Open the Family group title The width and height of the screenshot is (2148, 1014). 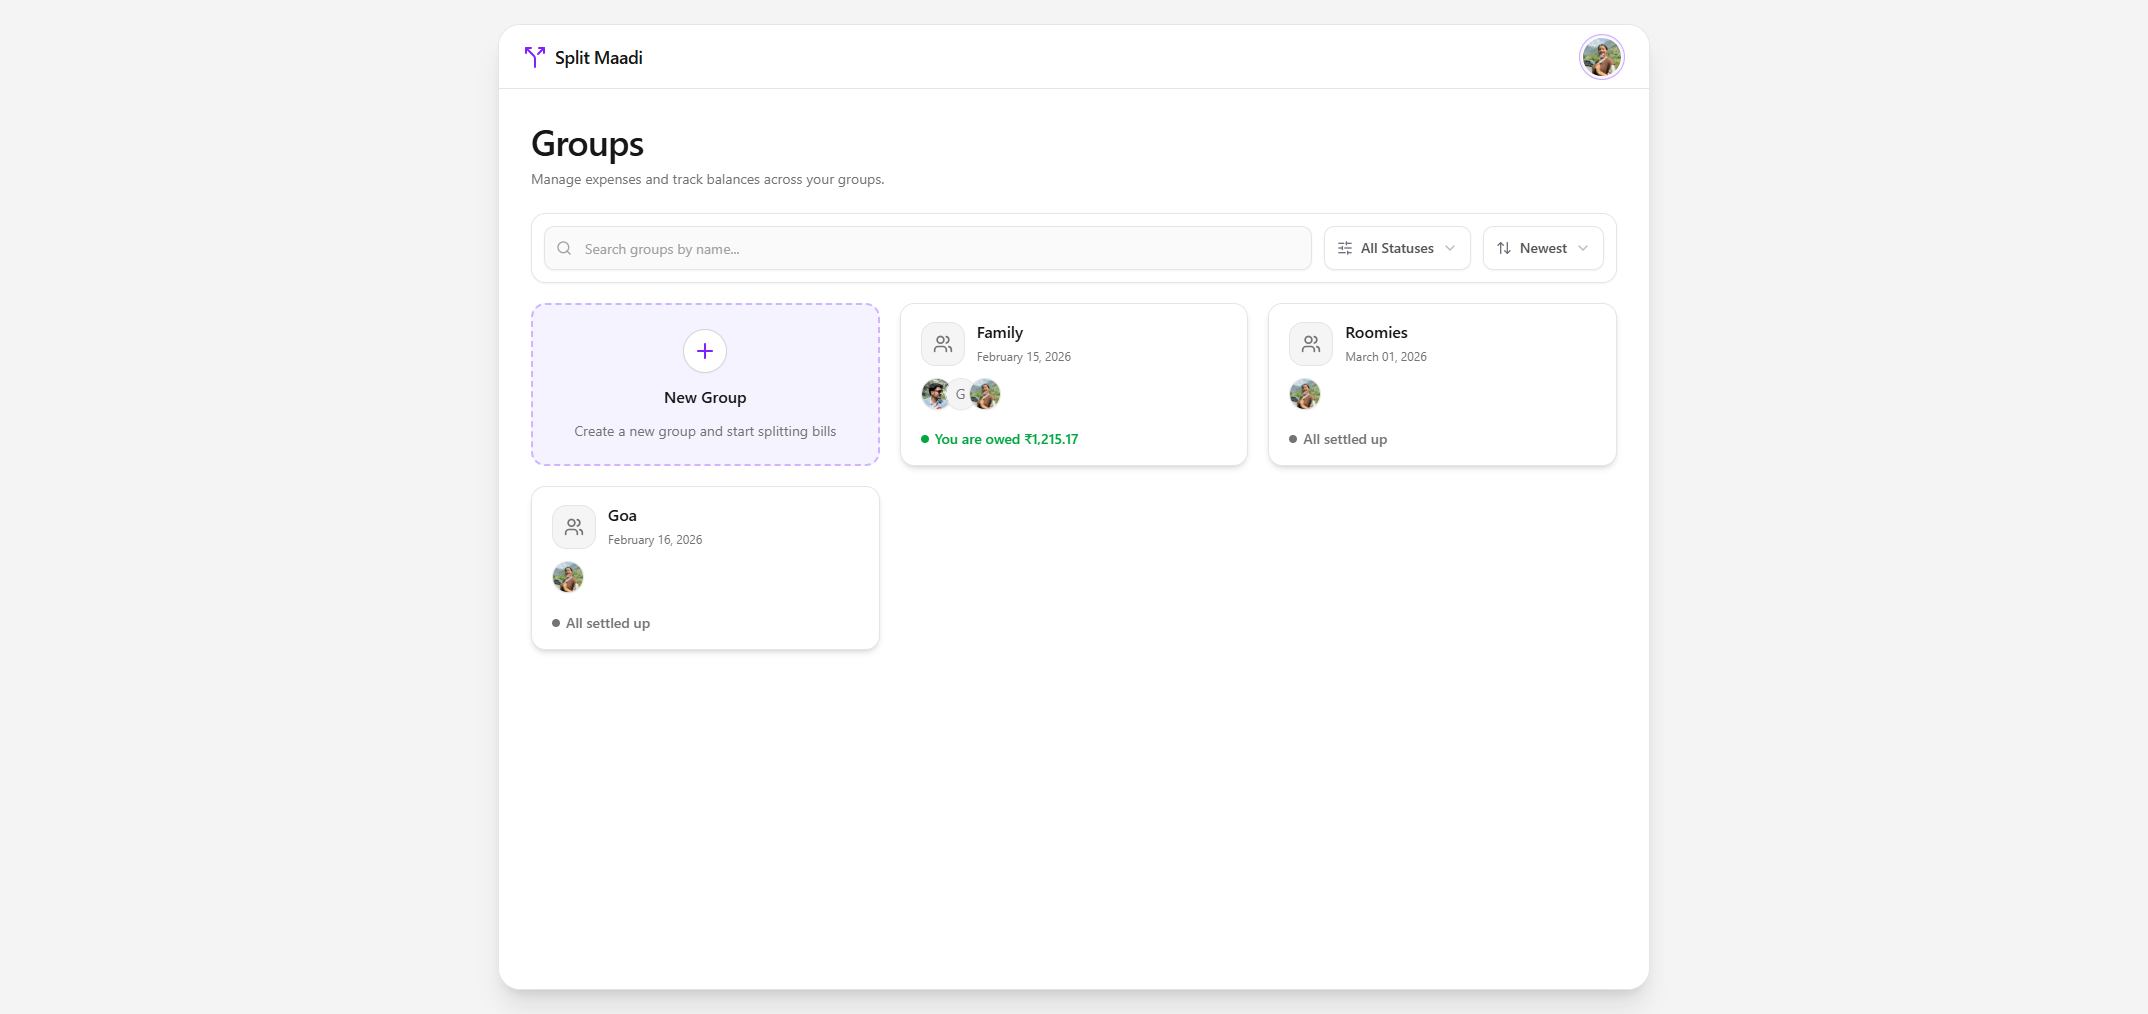(999, 333)
